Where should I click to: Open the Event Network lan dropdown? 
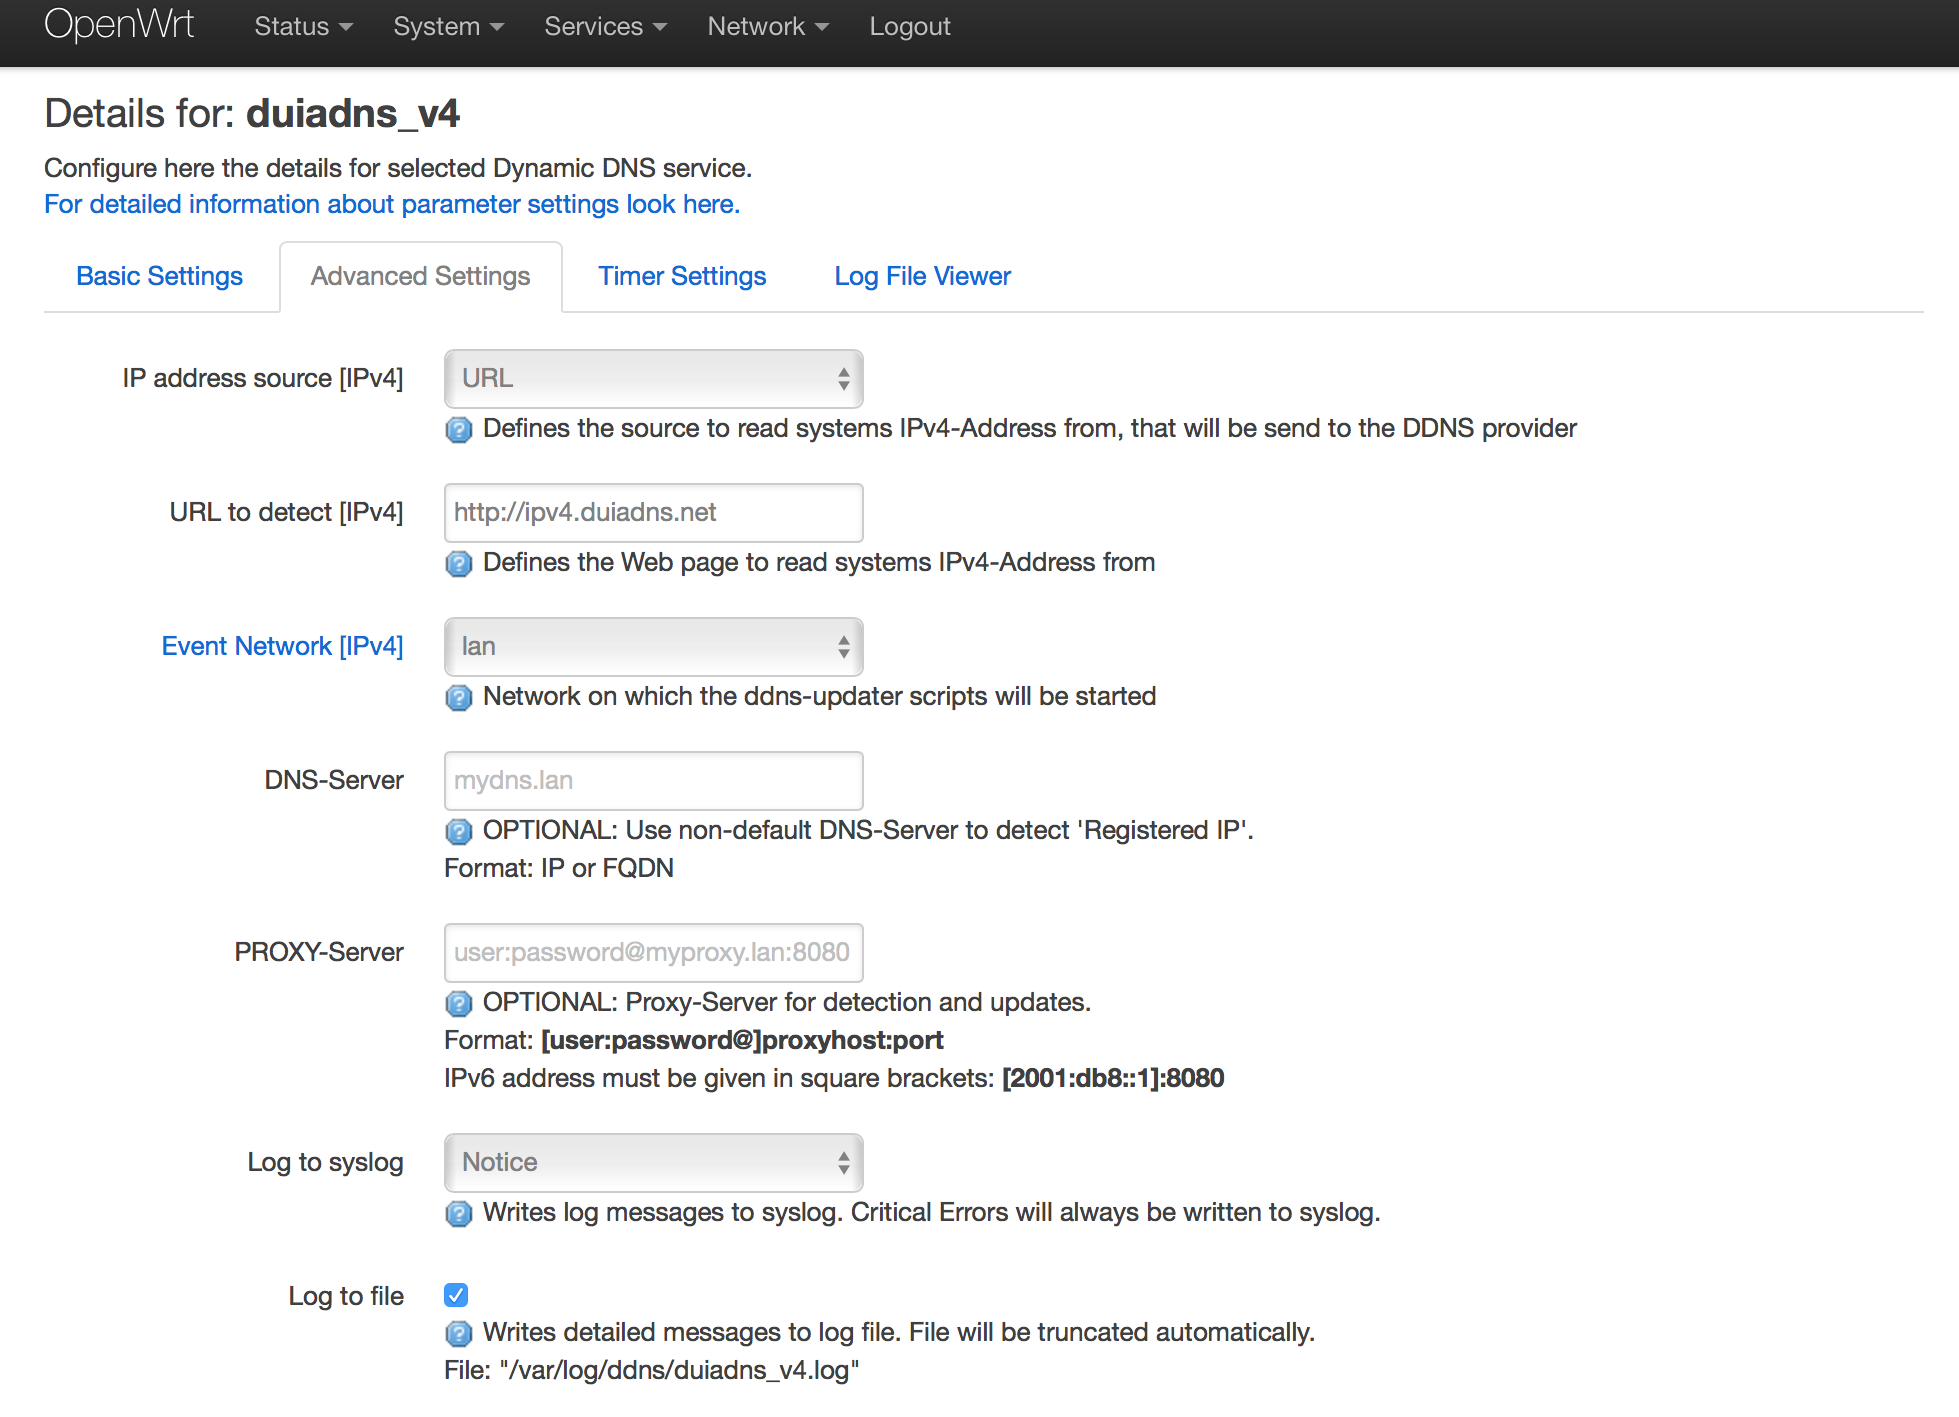tap(654, 647)
